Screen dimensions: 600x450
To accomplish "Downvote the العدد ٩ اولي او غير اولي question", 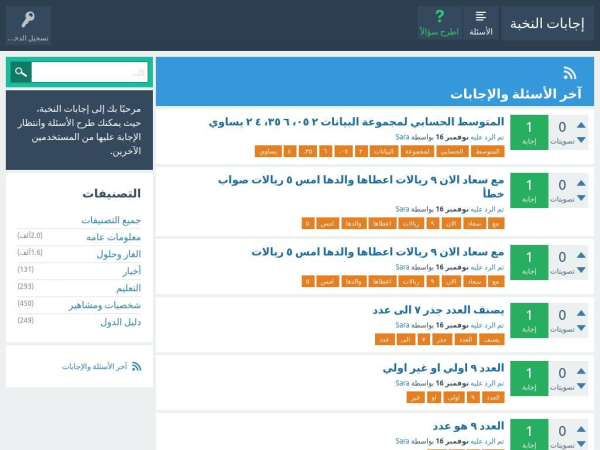I will (x=582, y=387).
